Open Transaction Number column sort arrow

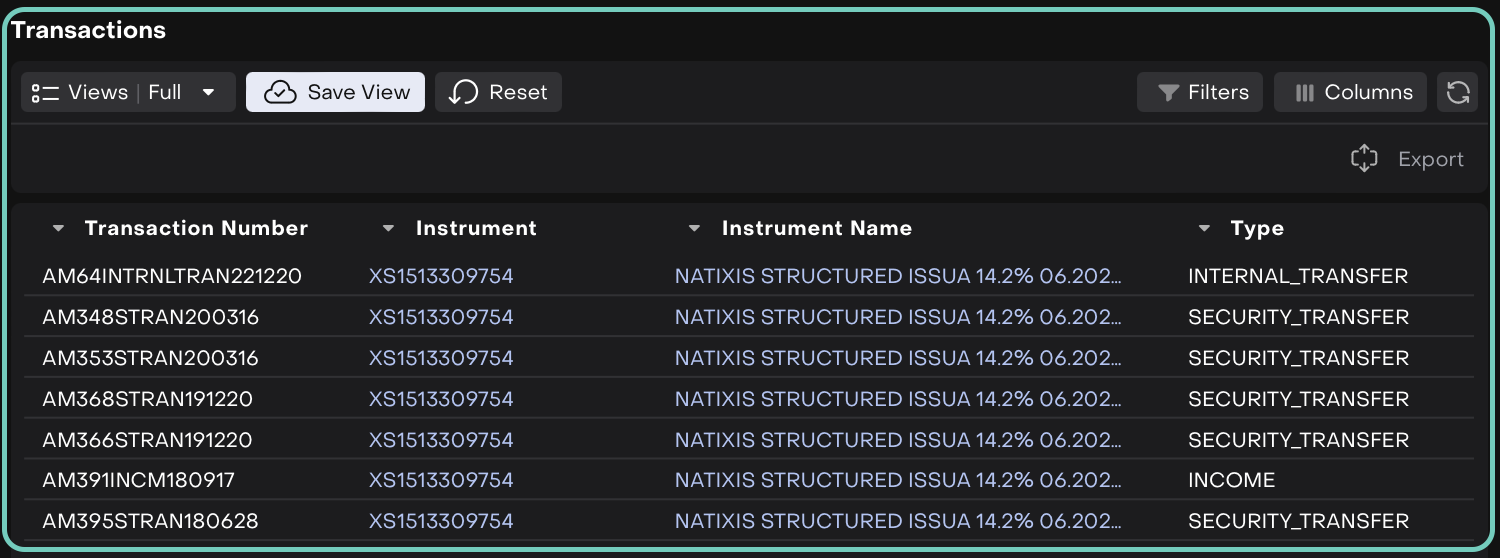pyautogui.click(x=59, y=229)
